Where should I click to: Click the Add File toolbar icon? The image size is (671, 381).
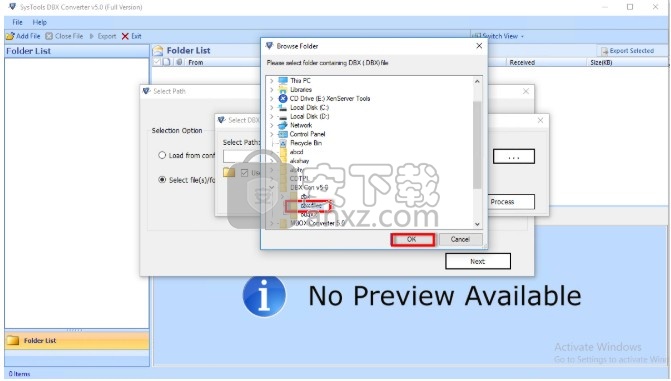coord(10,36)
